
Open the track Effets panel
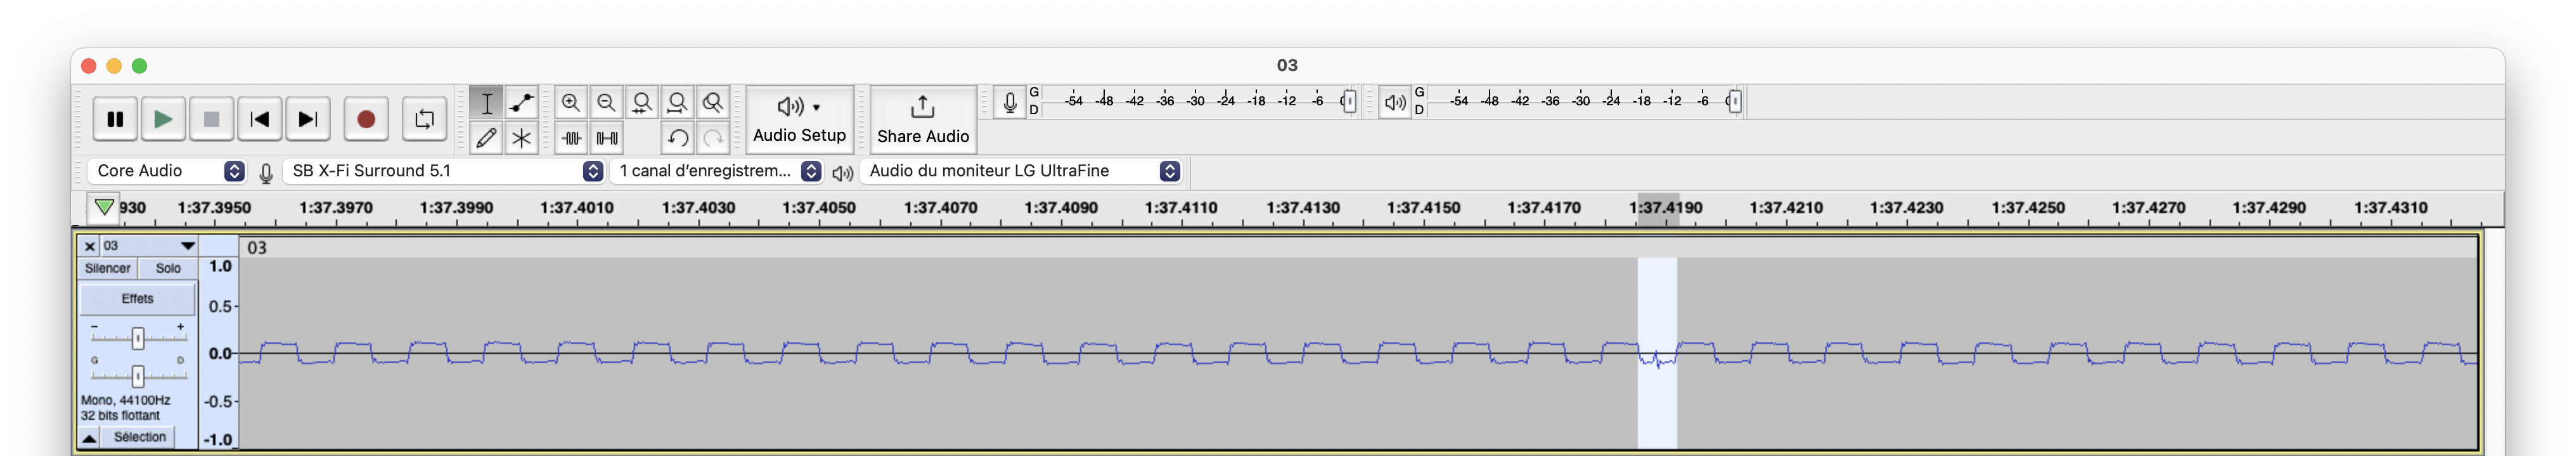pos(138,299)
